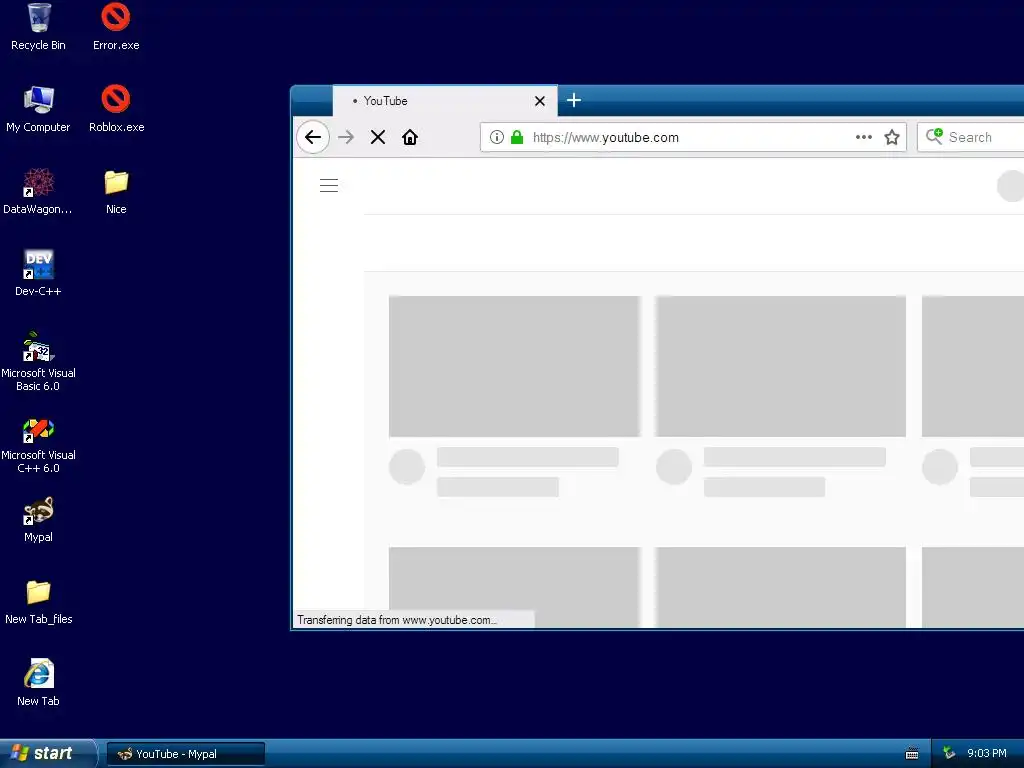Stop loading the page with X button

coord(377,137)
